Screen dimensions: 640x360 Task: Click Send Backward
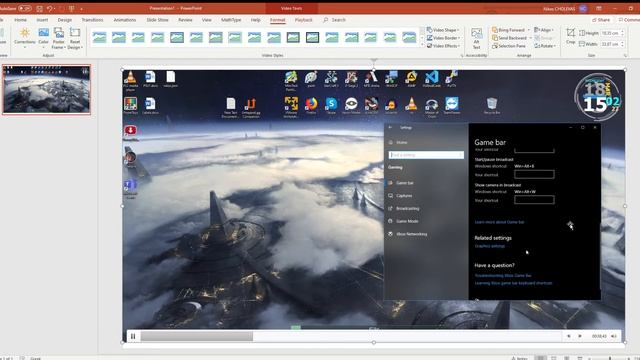[x=509, y=38]
